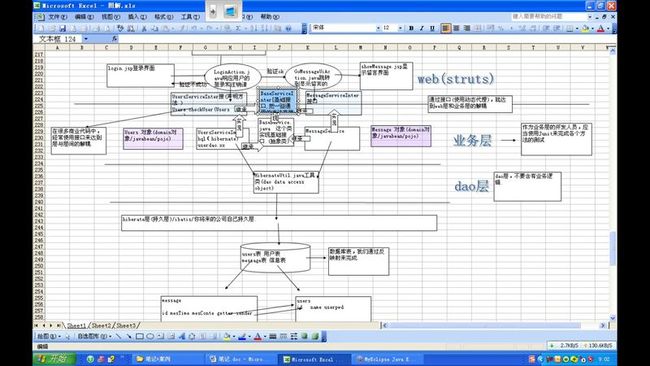The width and height of the screenshot is (650, 366).
Task: Click the Fill Color bucket in formatting toolbar
Action: [586, 28]
